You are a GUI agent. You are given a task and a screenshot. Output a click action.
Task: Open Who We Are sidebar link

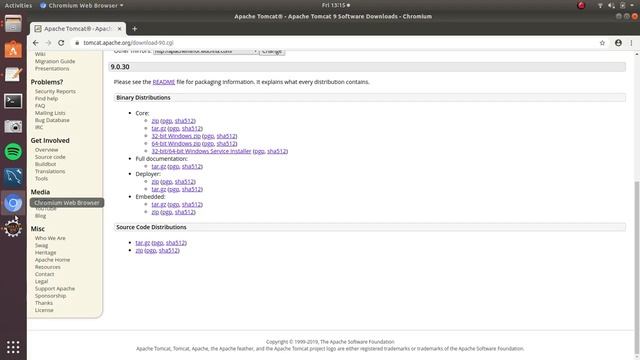[50, 238]
